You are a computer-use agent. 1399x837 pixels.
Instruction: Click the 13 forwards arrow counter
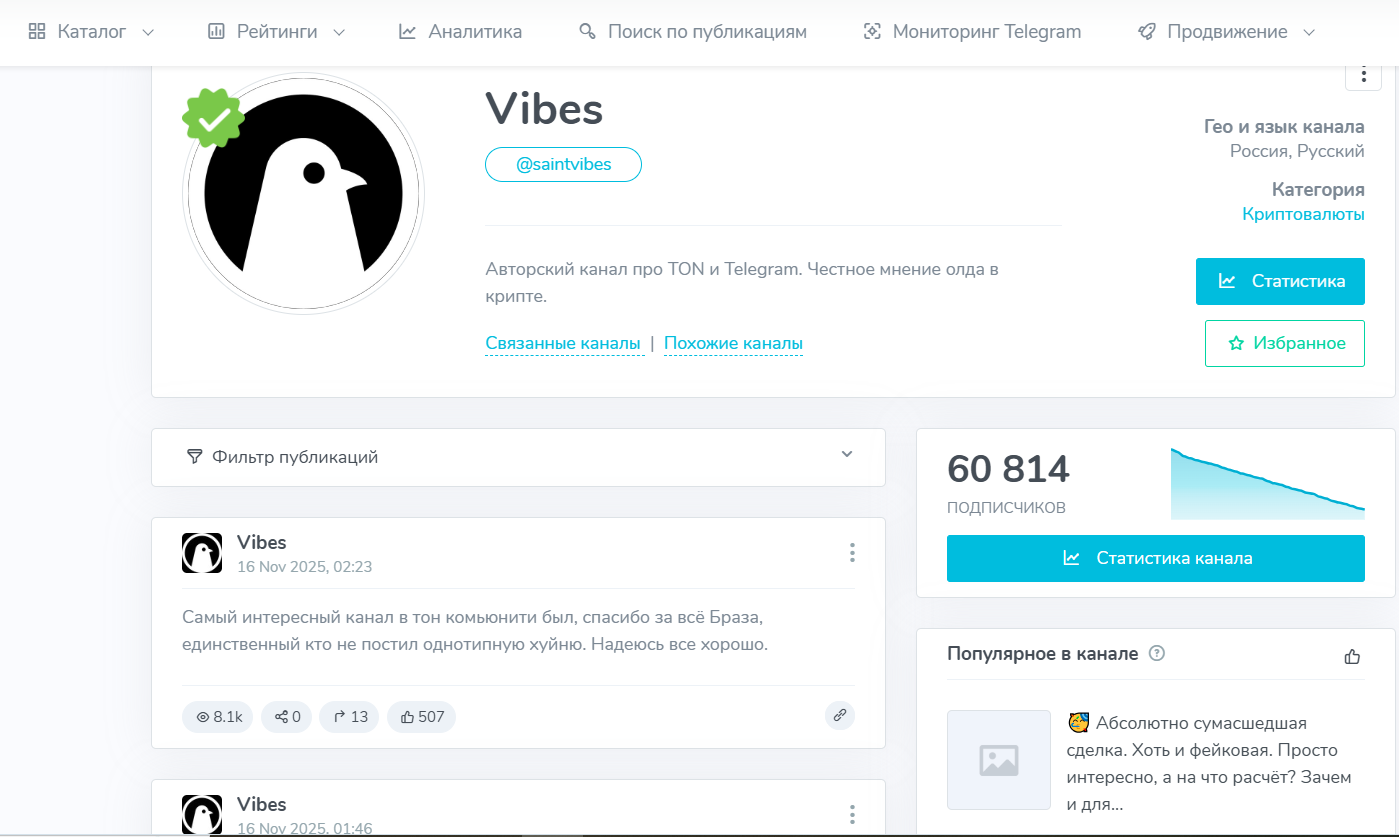[x=349, y=717]
